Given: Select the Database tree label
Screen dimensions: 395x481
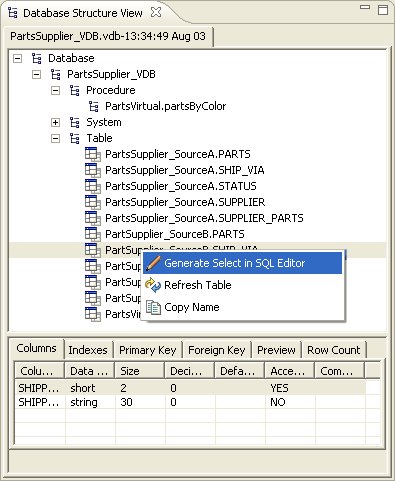Looking at the screenshot, I should coord(71,58).
